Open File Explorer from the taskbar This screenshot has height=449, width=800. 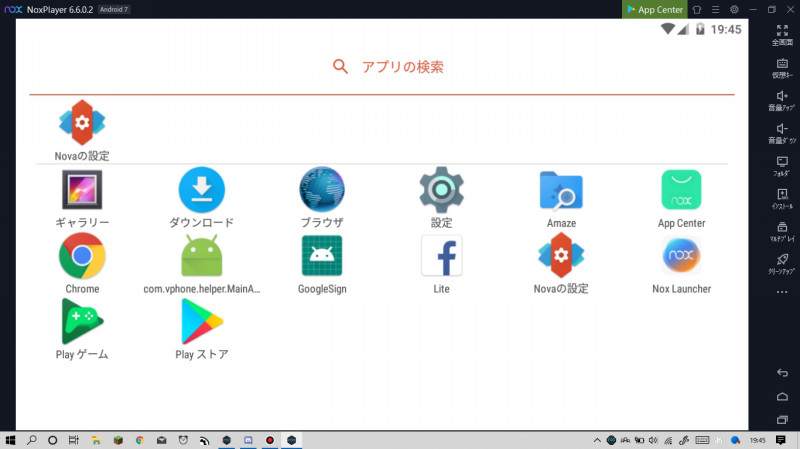(x=96, y=440)
